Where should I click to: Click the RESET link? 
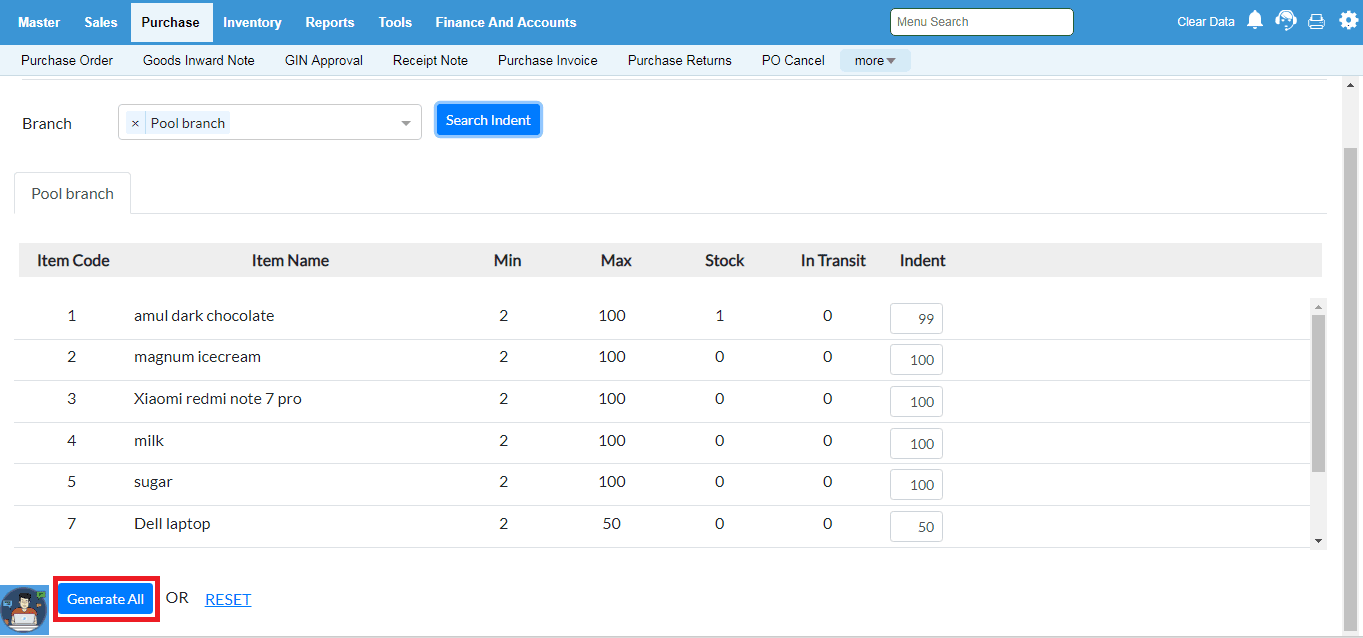[x=228, y=600]
